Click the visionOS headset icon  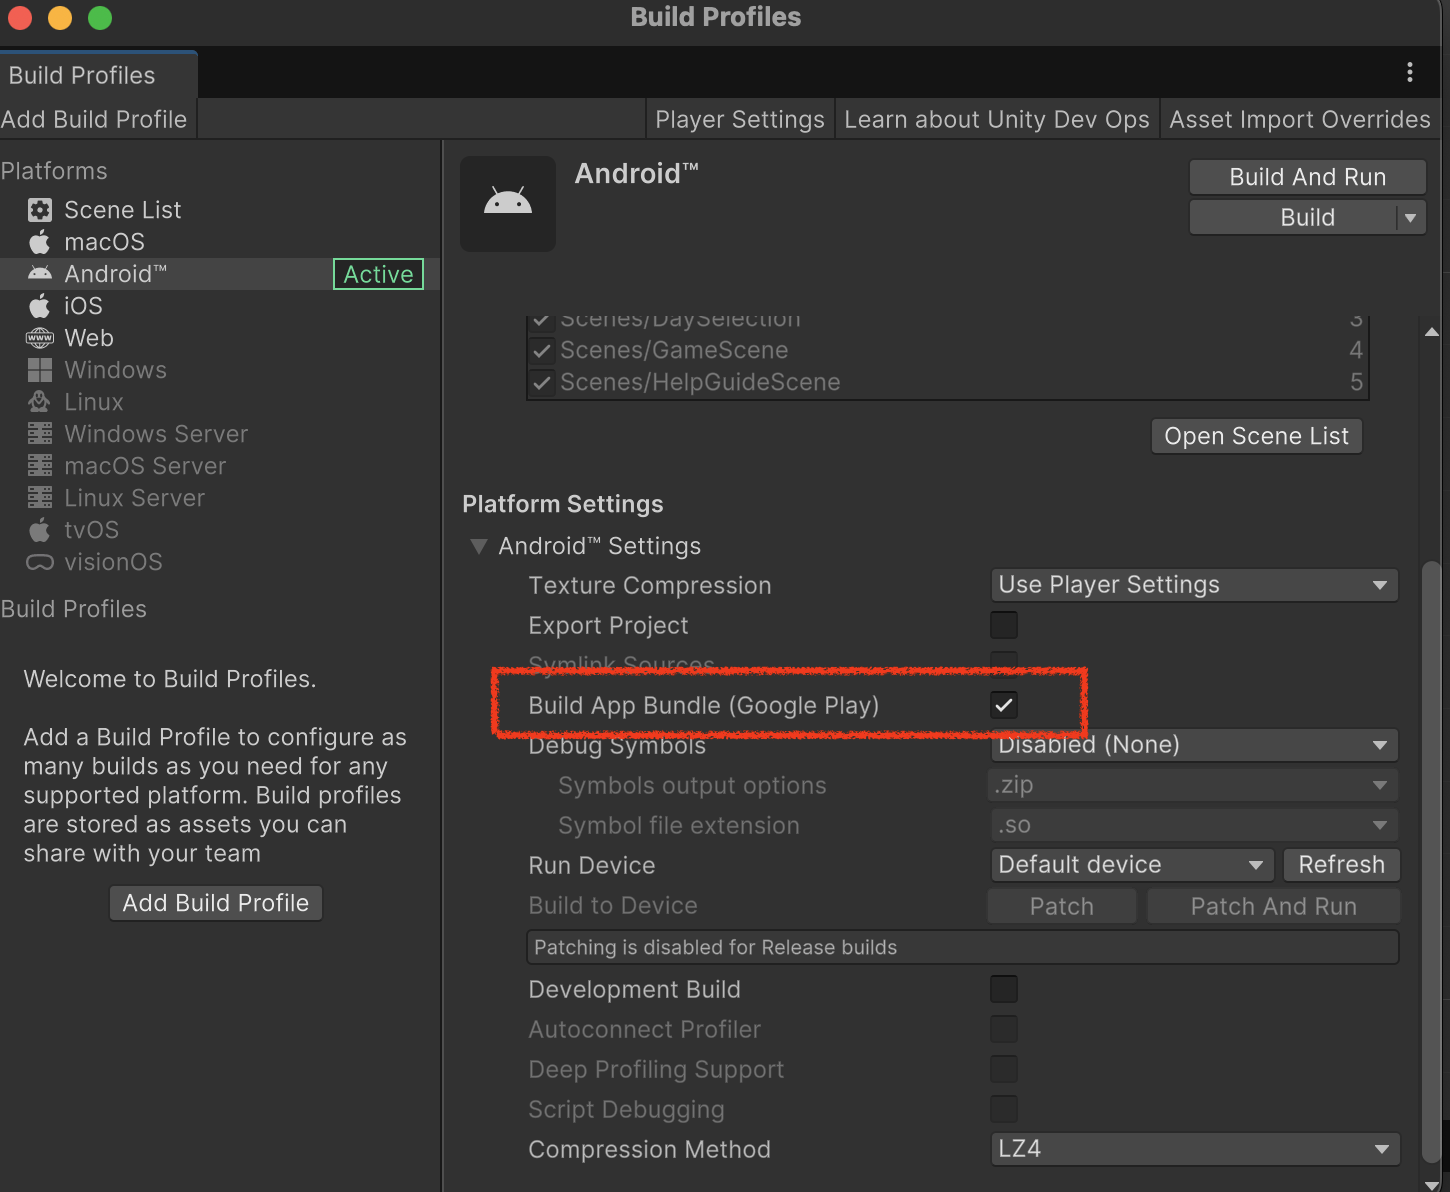(x=40, y=562)
